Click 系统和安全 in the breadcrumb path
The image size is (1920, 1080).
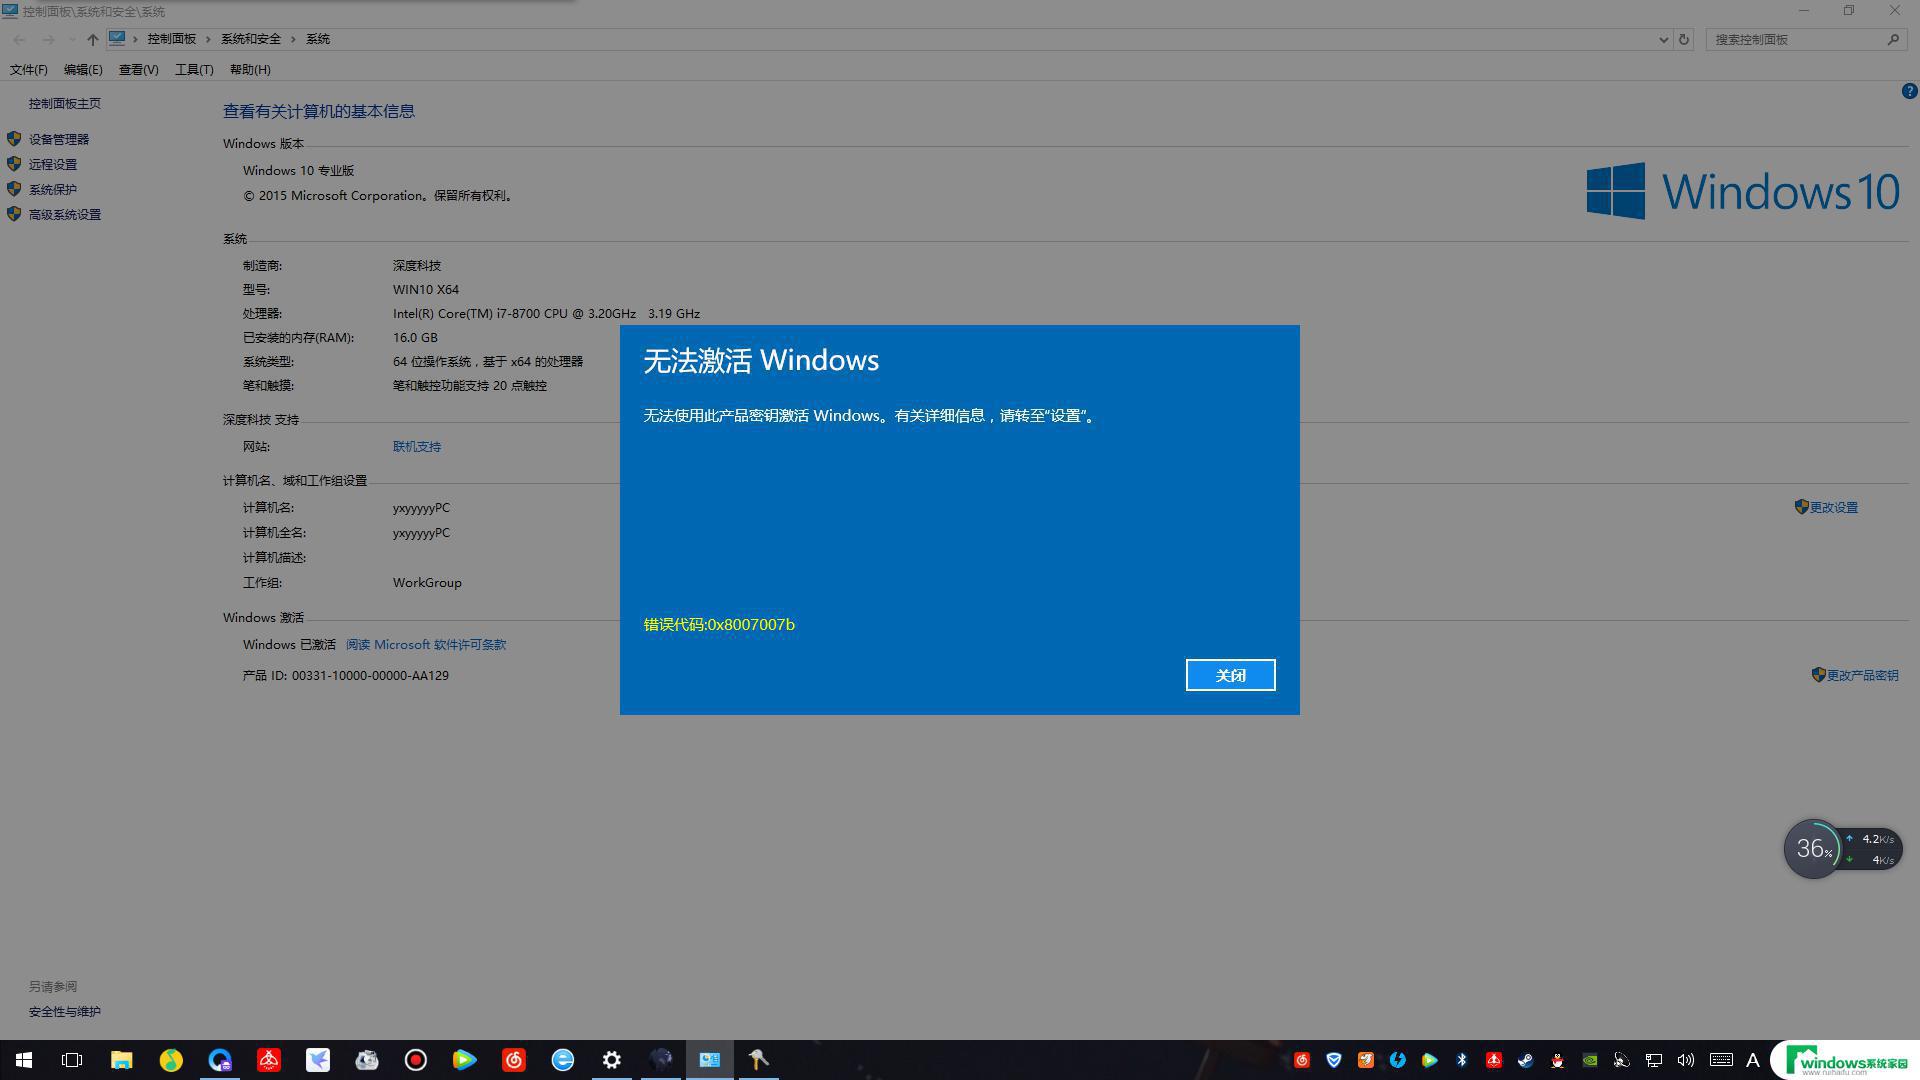tap(251, 39)
